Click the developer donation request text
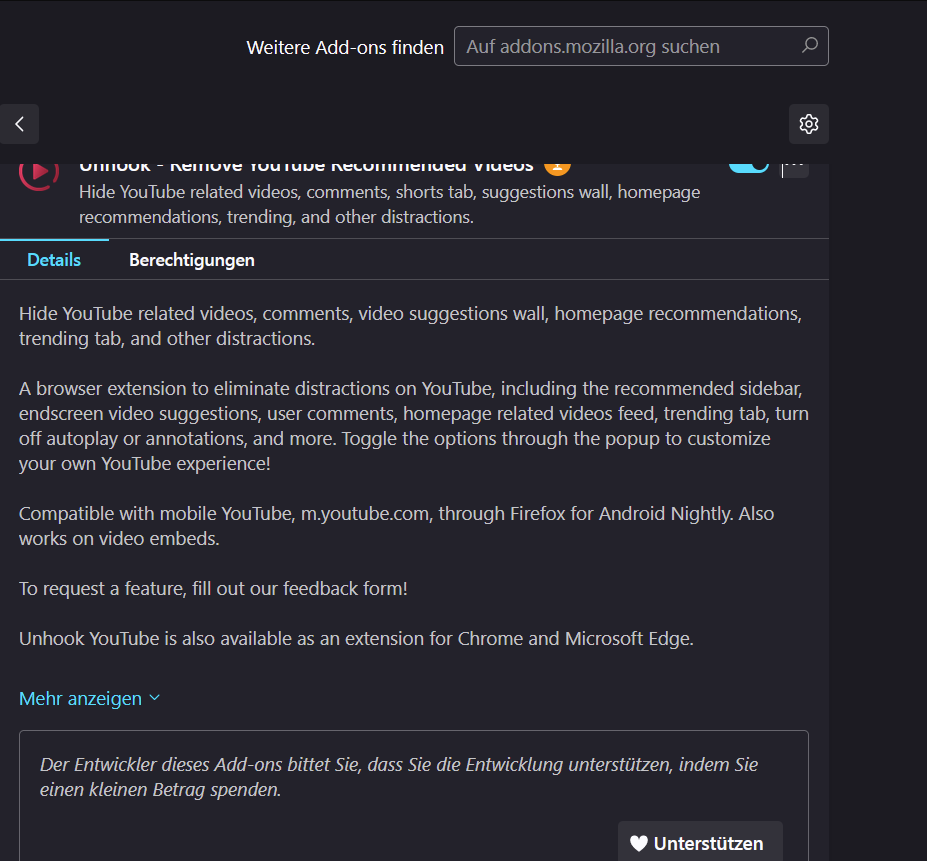The width and height of the screenshot is (927, 861). pos(399,777)
